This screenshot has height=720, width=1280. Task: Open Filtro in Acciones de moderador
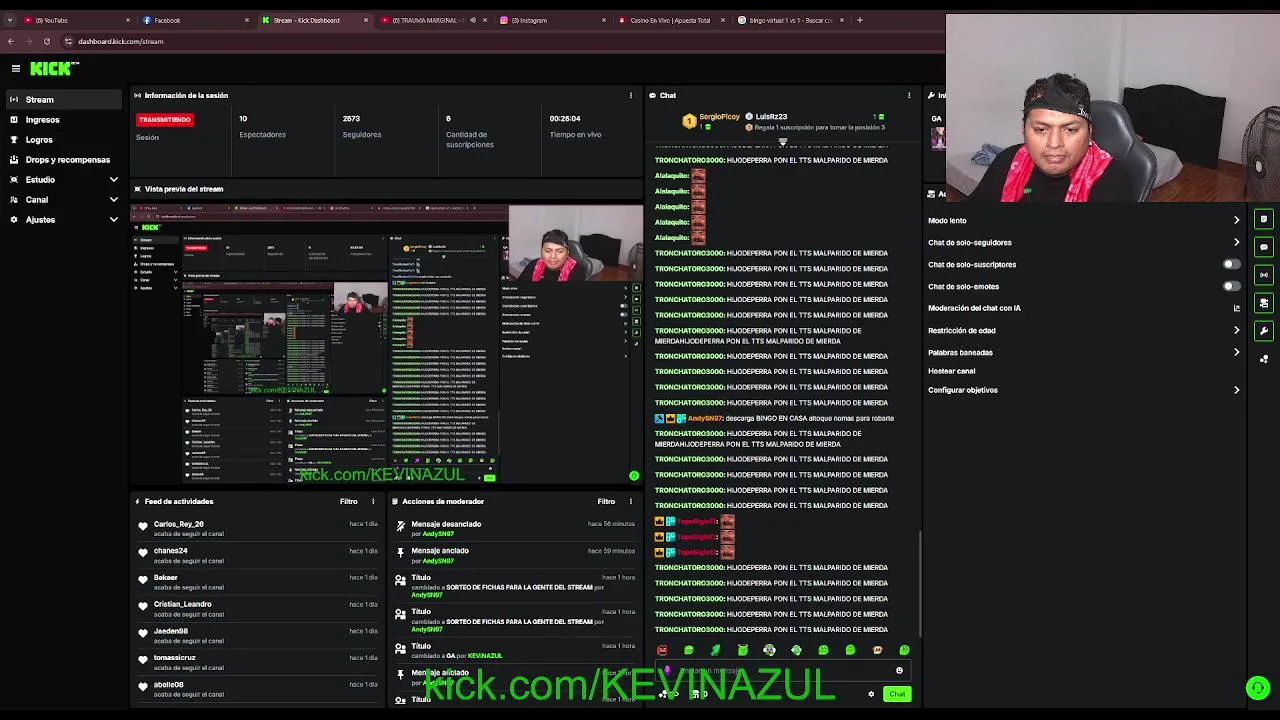(x=606, y=501)
